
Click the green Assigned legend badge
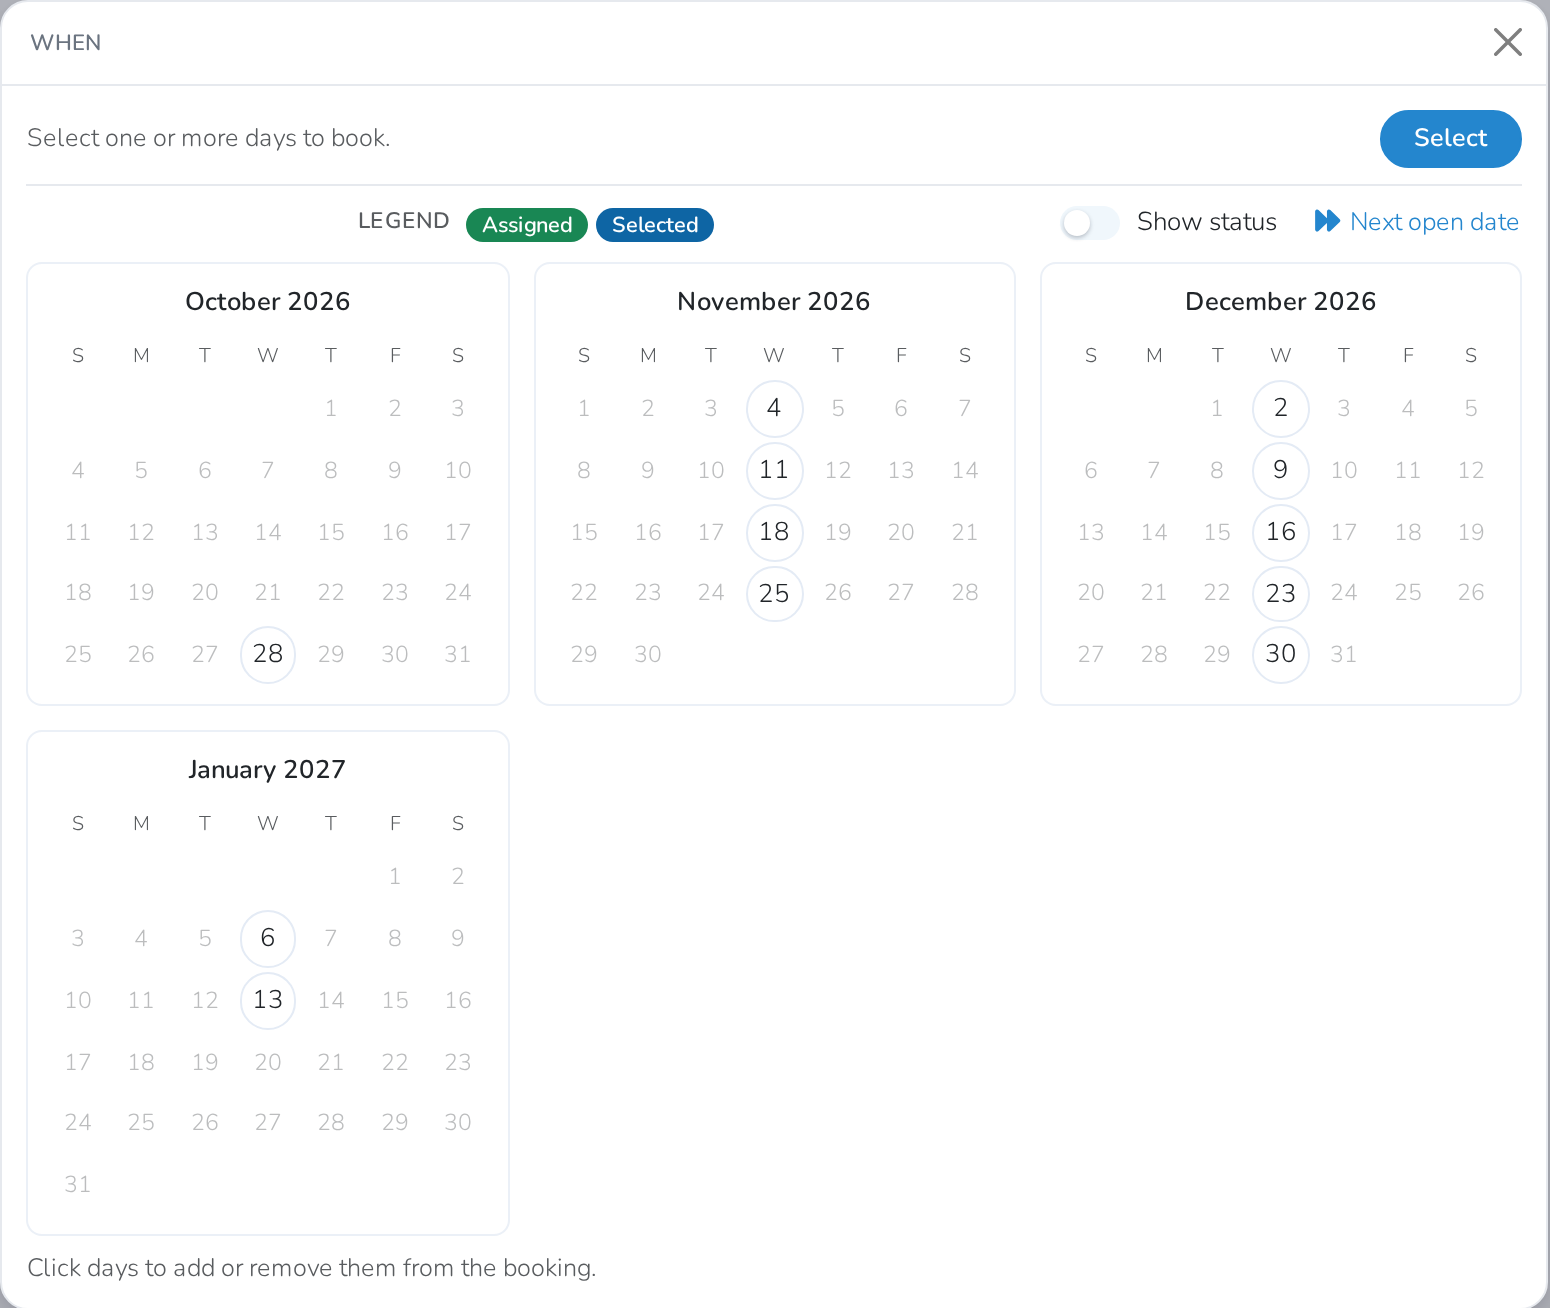527,225
